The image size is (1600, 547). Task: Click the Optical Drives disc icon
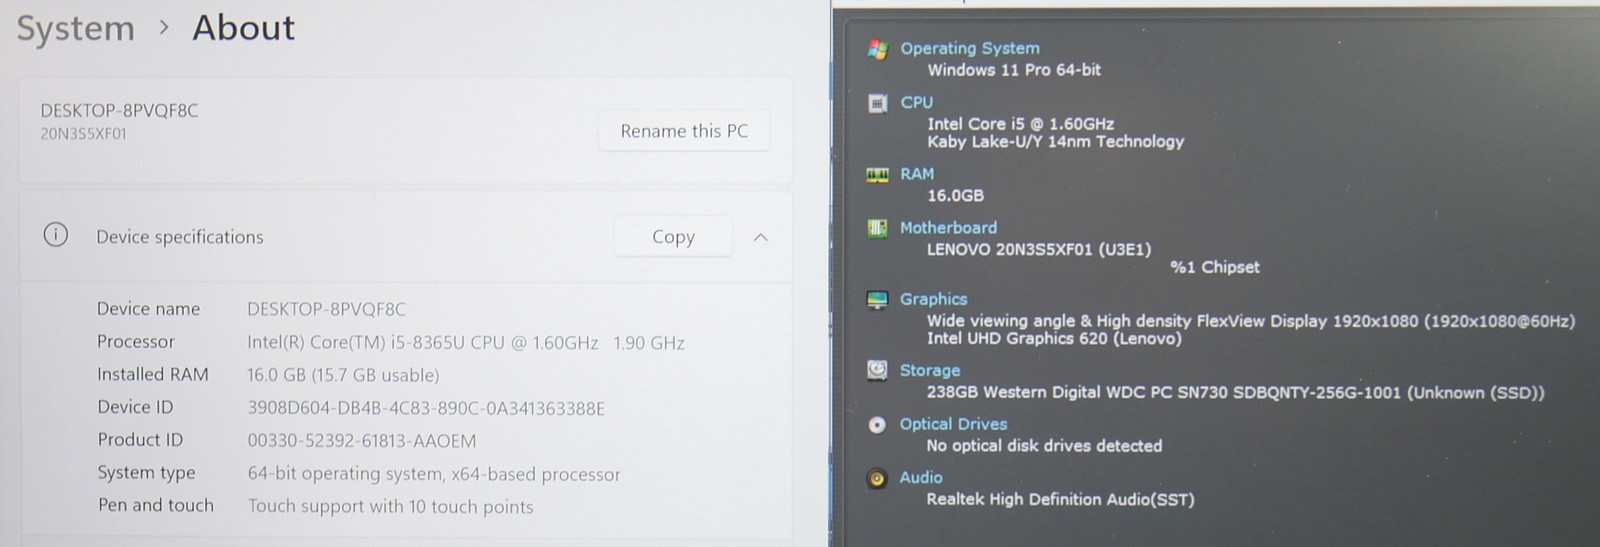coord(877,425)
